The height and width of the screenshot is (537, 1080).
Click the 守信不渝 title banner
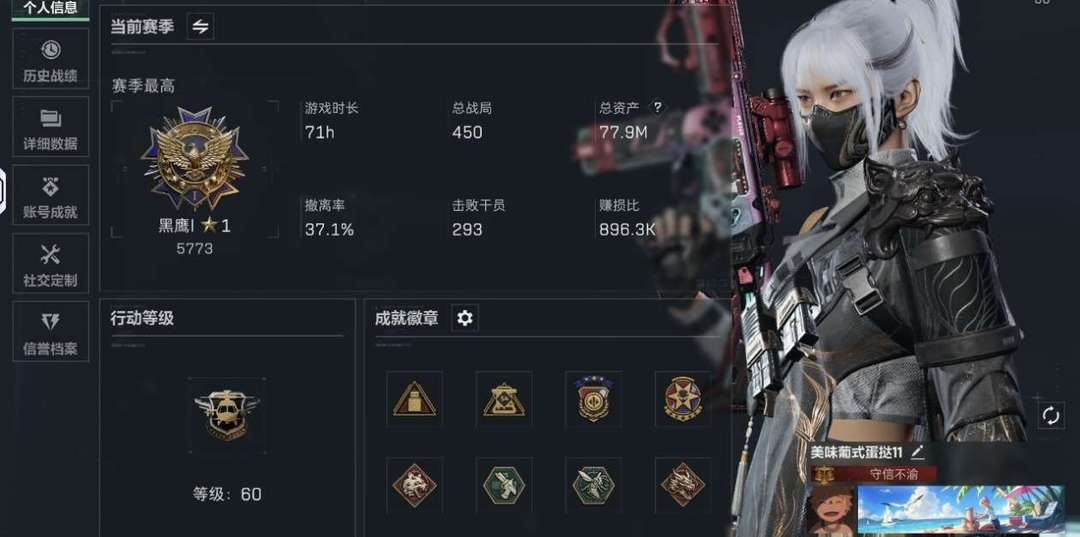tap(873, 474)
